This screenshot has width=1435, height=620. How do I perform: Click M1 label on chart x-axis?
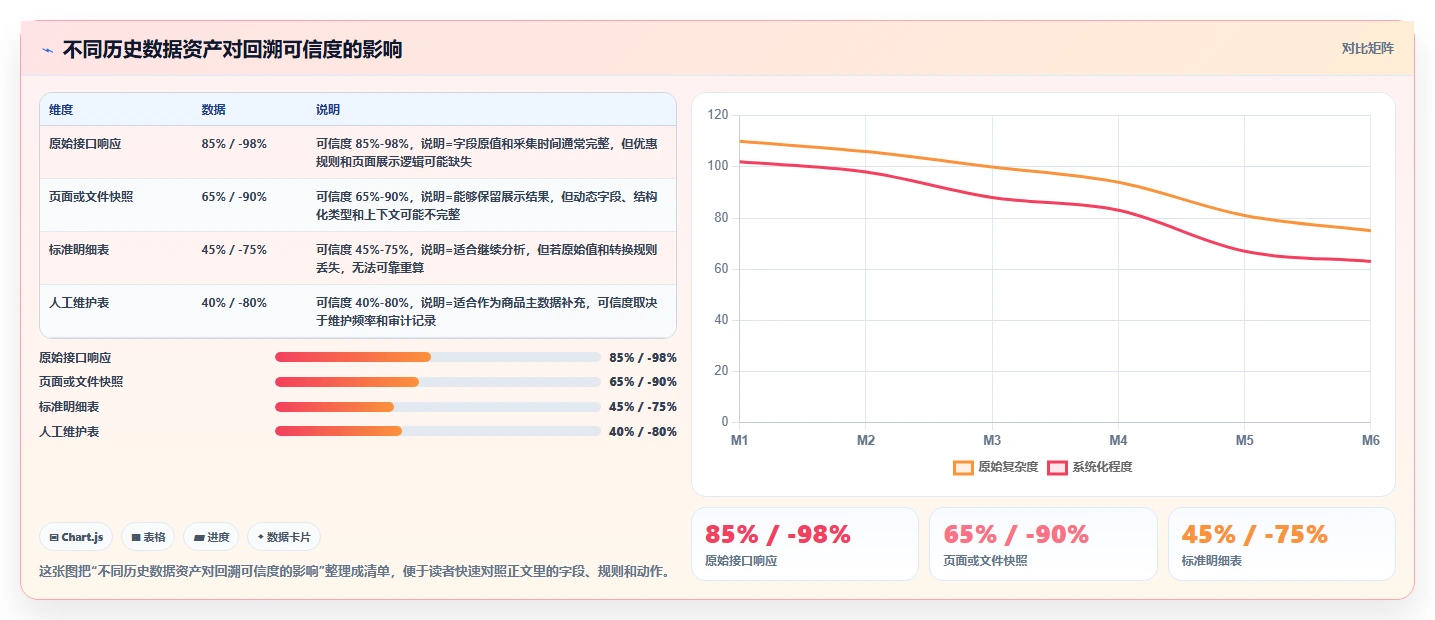click(740, 441)
